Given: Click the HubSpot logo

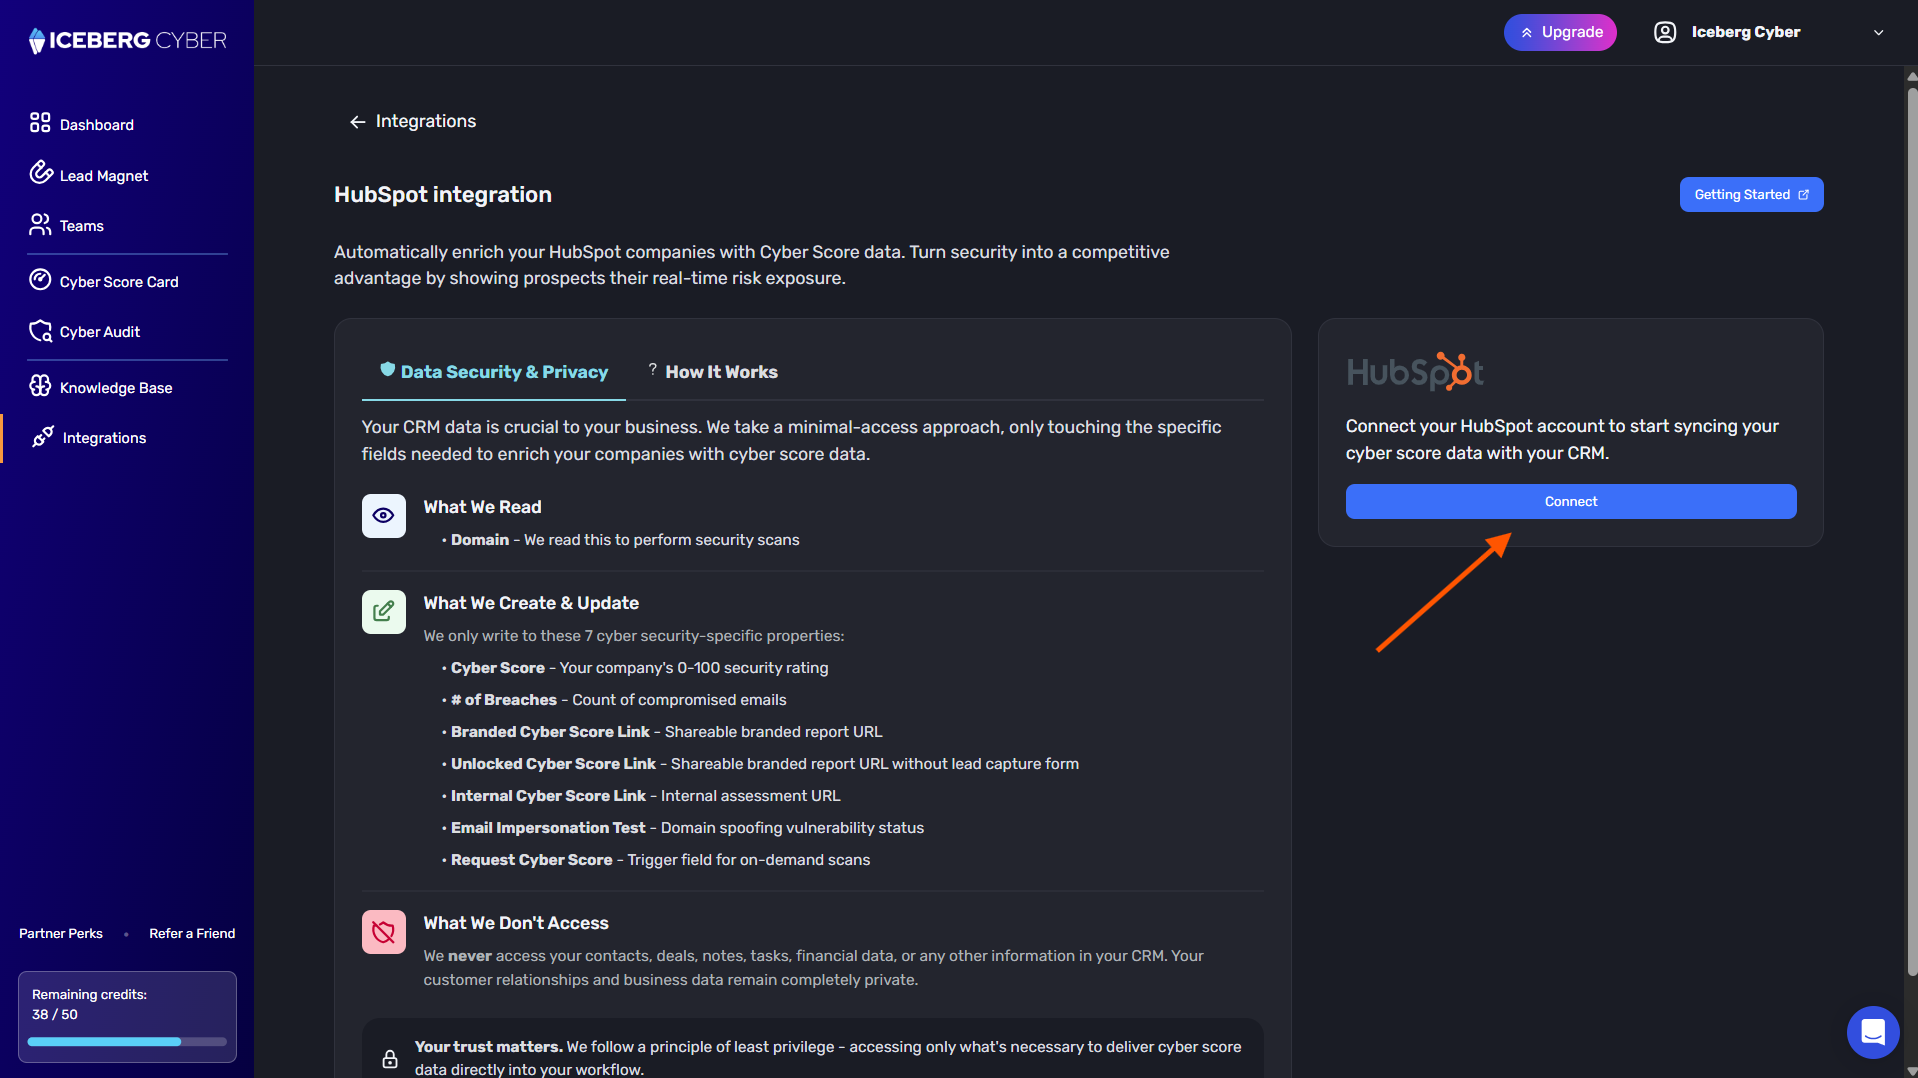Looking at the screenshot, I should [x=1415, y=371].
